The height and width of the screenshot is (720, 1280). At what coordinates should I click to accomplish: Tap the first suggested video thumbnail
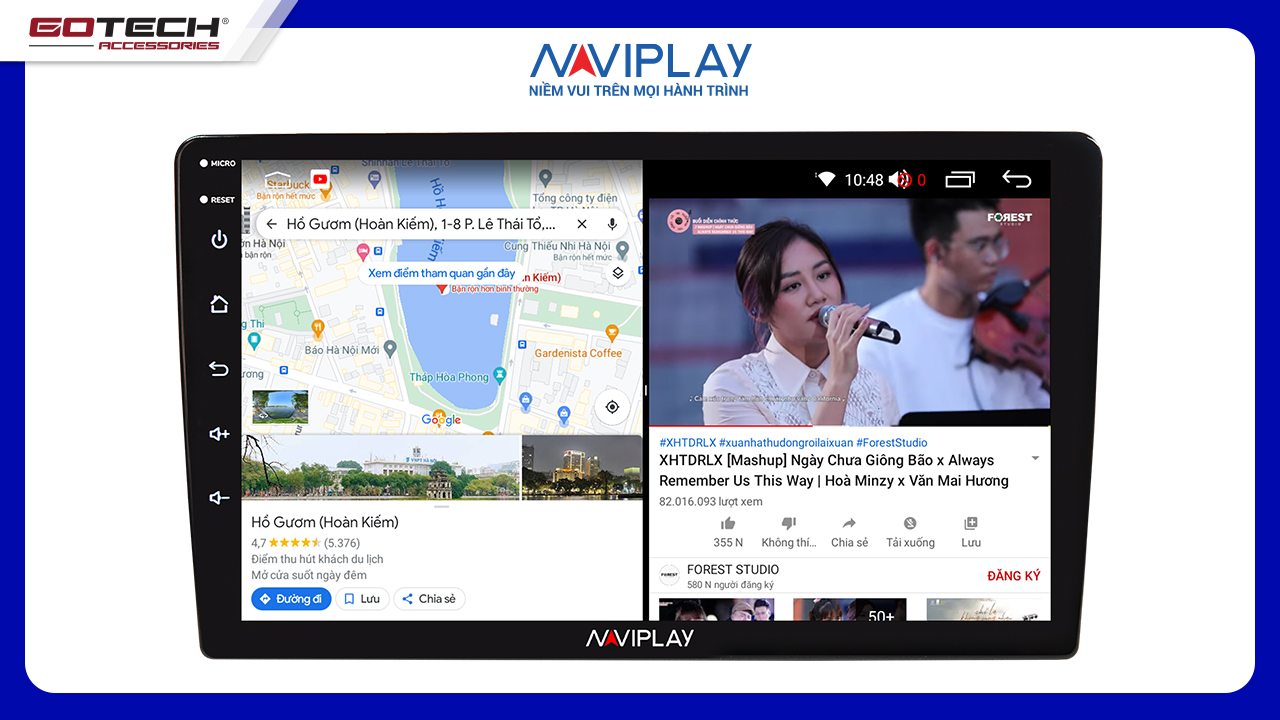(x=717, y=610)
